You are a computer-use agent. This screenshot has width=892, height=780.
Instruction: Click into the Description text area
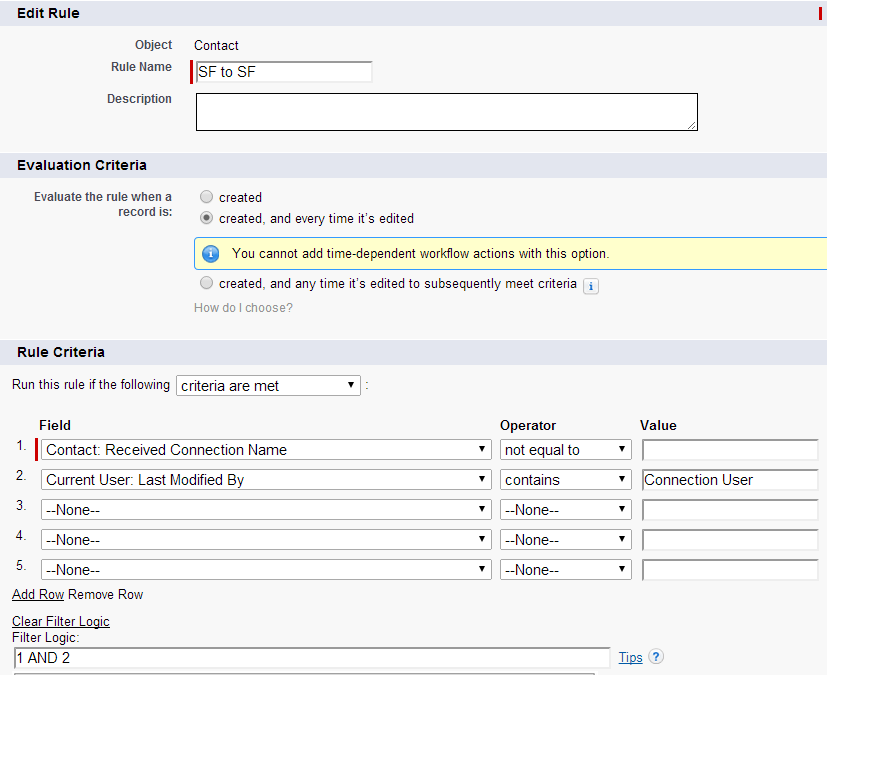pyautogui.click(x=446, y=112)
